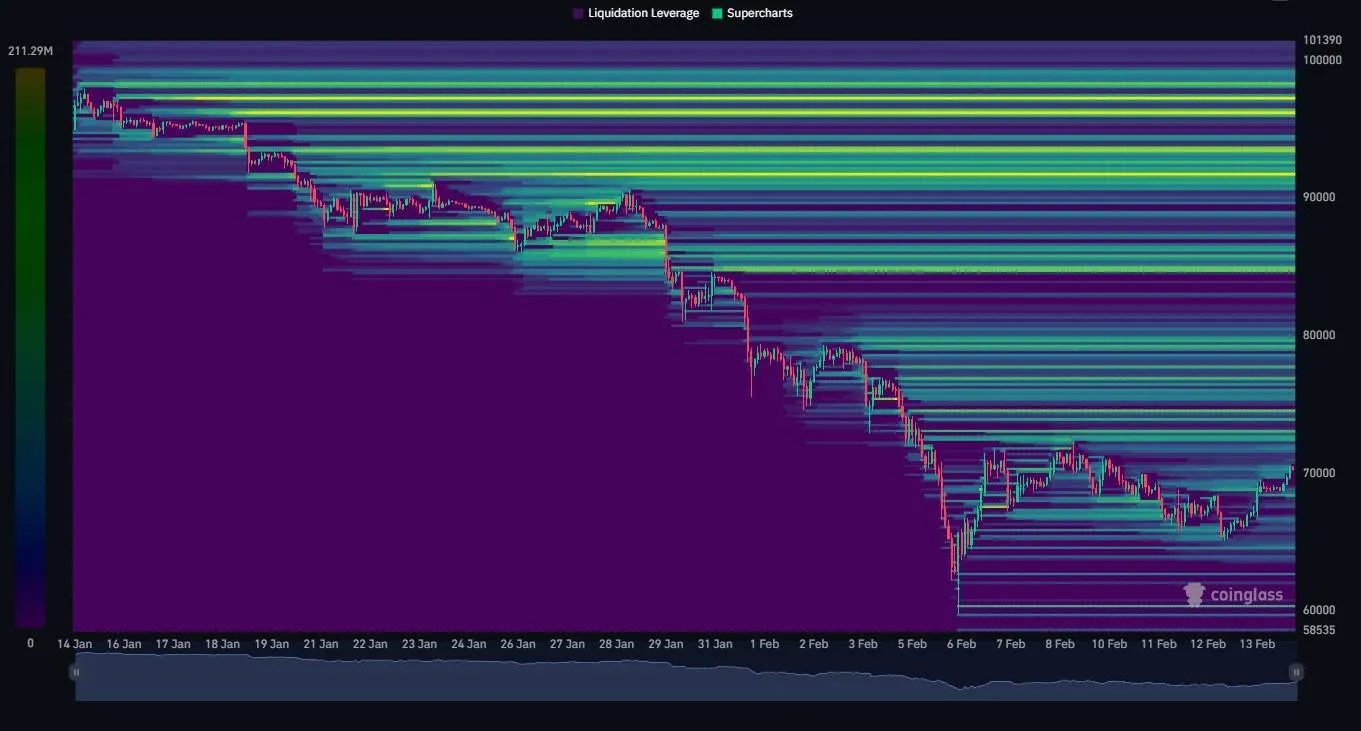Image resolution: width=1361 pixels, height=731 pixels.
Task: Click the 1 Feb date on the time axis
Action: pyautogui.click(x=764, y=644)
